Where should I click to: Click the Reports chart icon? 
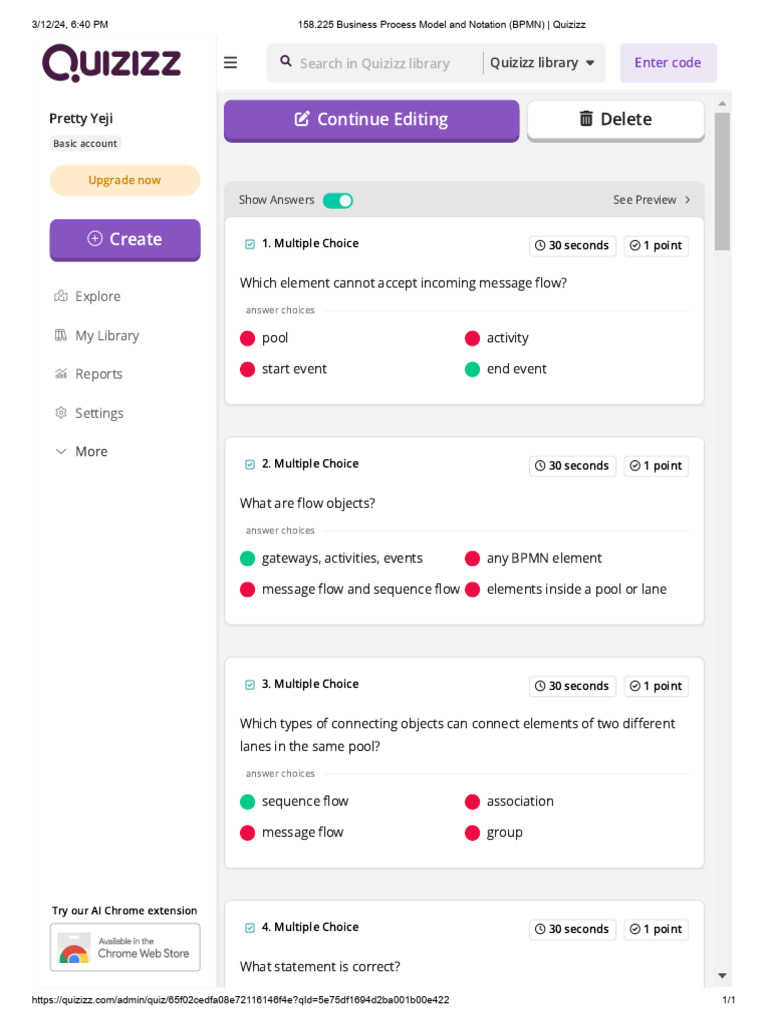tap(61, 374)
